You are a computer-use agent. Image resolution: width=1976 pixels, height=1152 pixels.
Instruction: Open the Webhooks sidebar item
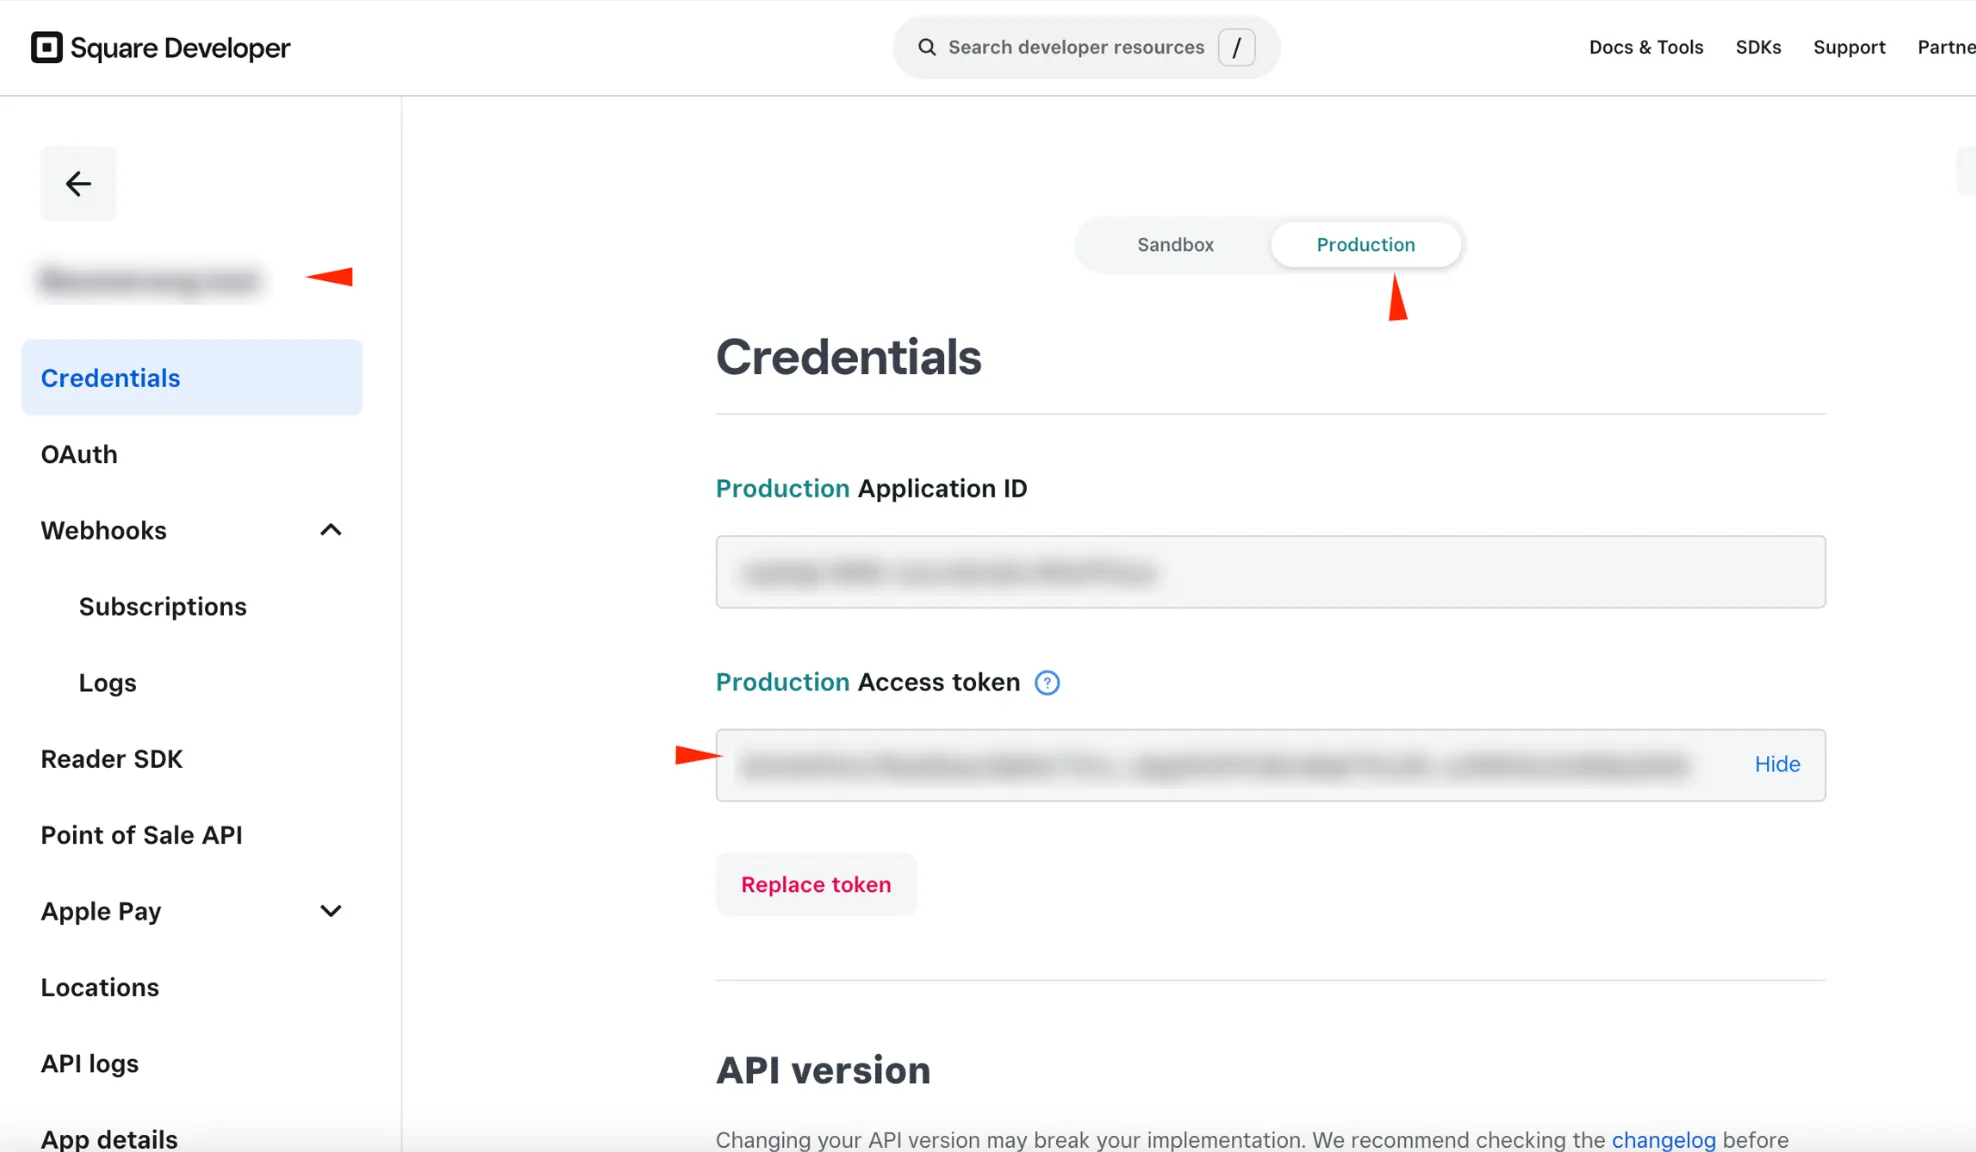pos(104,530)
